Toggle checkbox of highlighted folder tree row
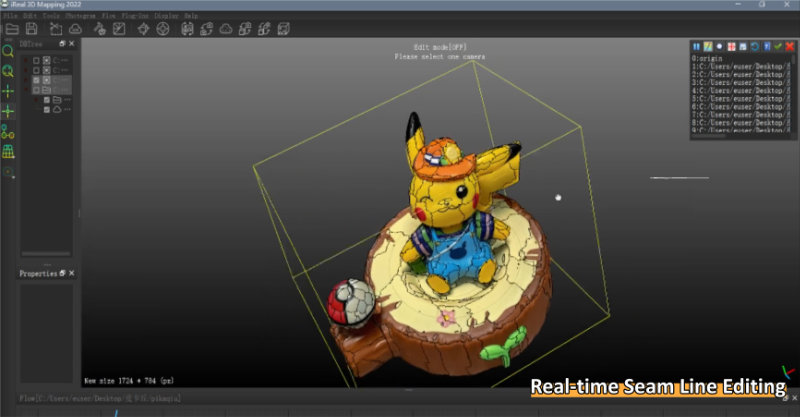This screenshot has height=417, width=800. coord(36,90)
